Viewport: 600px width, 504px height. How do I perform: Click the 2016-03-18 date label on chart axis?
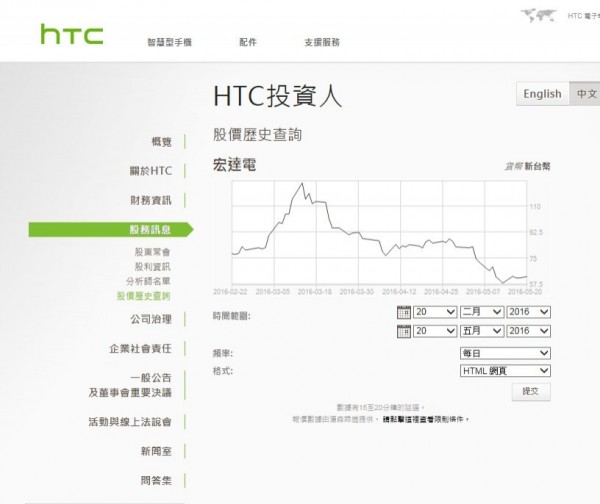click(315, 292)
